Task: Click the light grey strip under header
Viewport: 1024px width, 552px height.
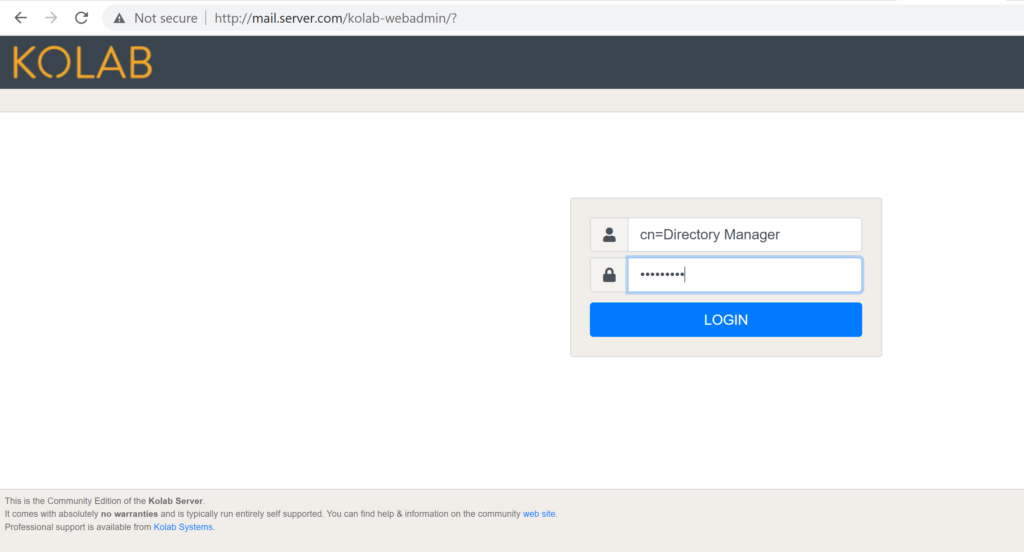Action: 512,101
